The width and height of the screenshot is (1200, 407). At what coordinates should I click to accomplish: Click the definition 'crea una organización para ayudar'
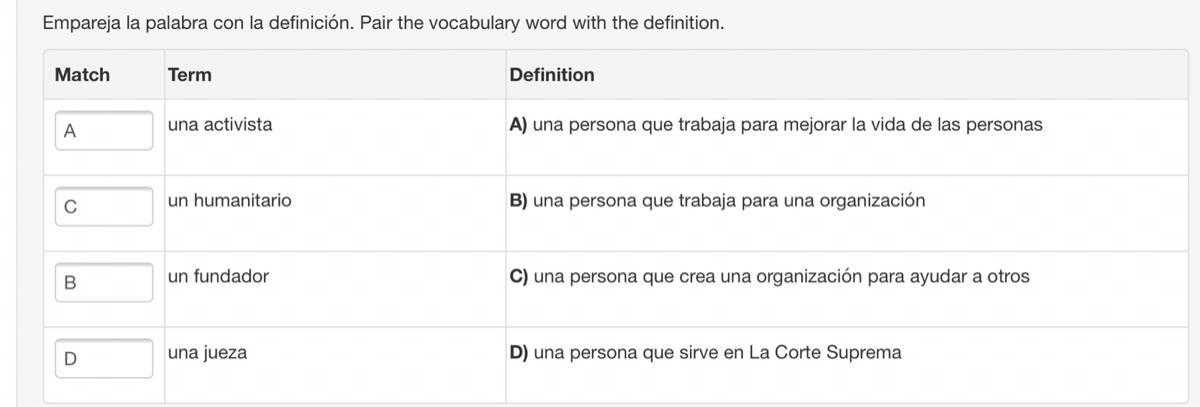781,277
